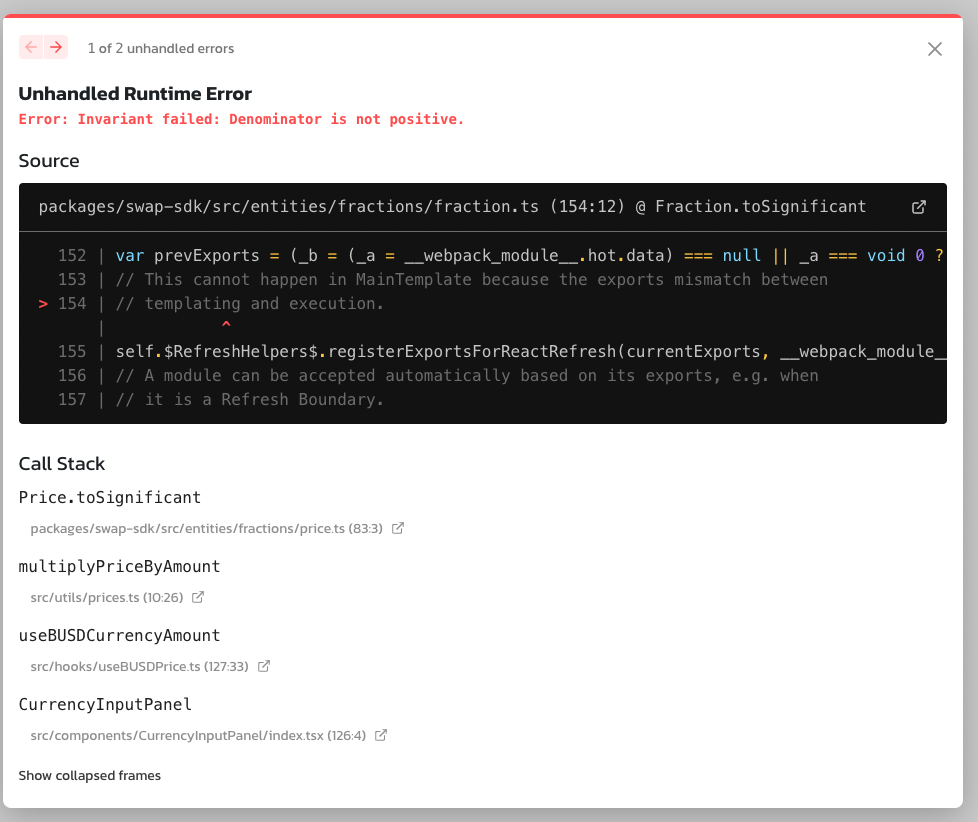Show collapsed frames in call stack

pos(89,775)
